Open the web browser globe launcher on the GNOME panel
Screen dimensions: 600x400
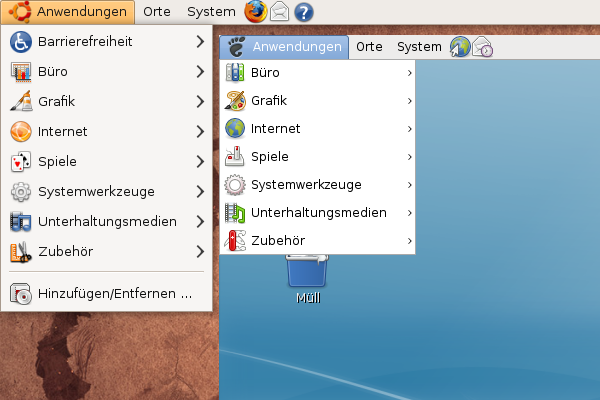pos(460,47)
